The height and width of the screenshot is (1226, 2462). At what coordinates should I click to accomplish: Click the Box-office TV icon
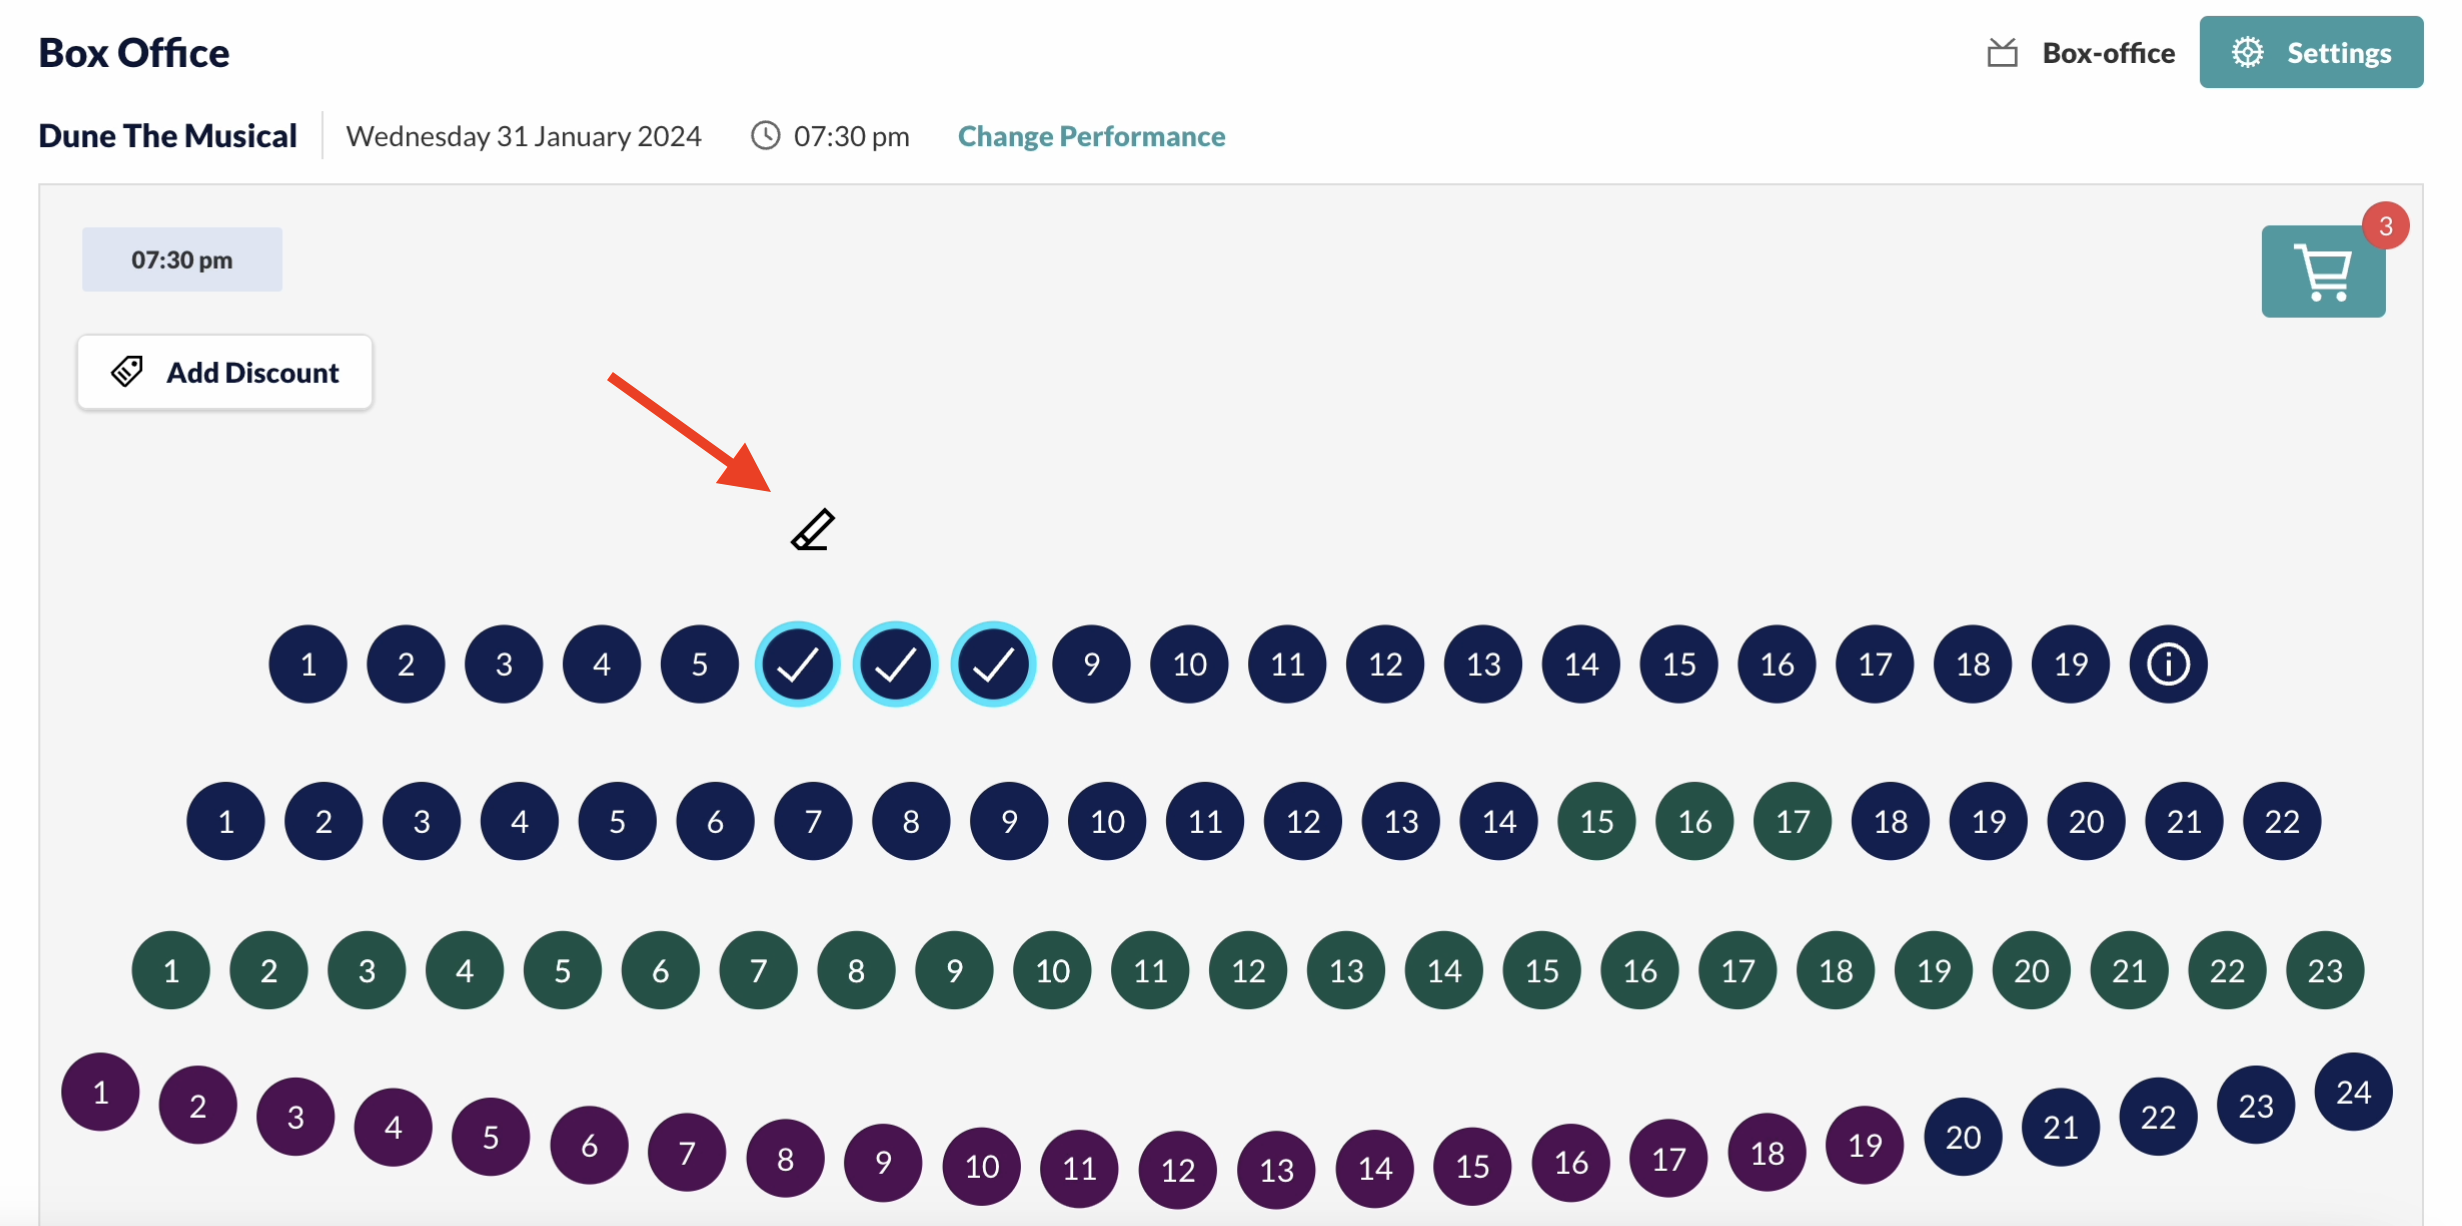pyautogui.click(x=2002, y=53)
